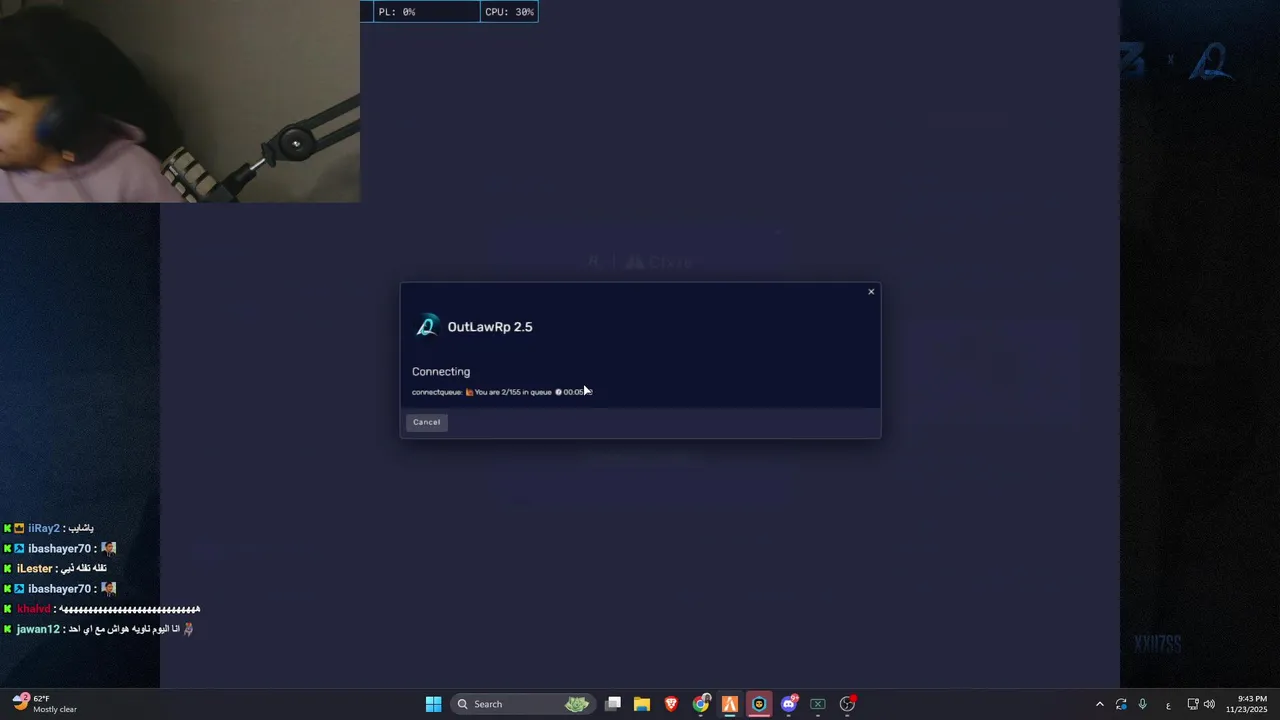Screen dimensions: 1280x720
Task: Cancel the OutLawRp connection
Action: click(x=426, y=422)
